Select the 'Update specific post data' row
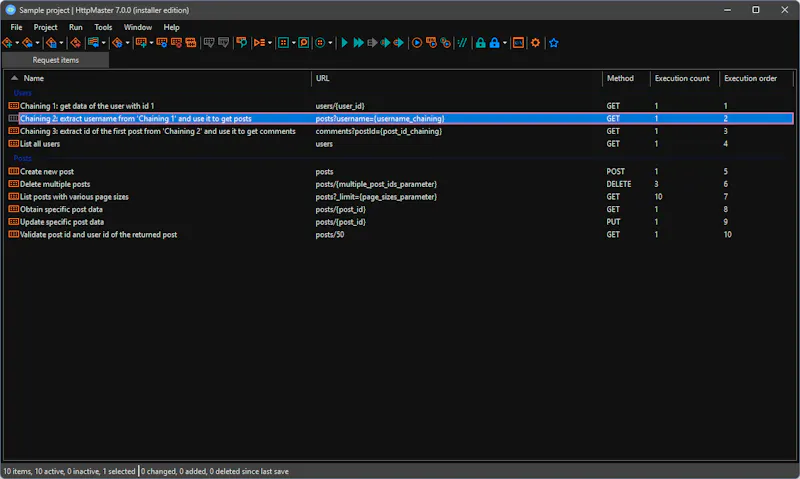Viewport: 800px width, 479px height. pyautogui.click(x=401, y=222)
